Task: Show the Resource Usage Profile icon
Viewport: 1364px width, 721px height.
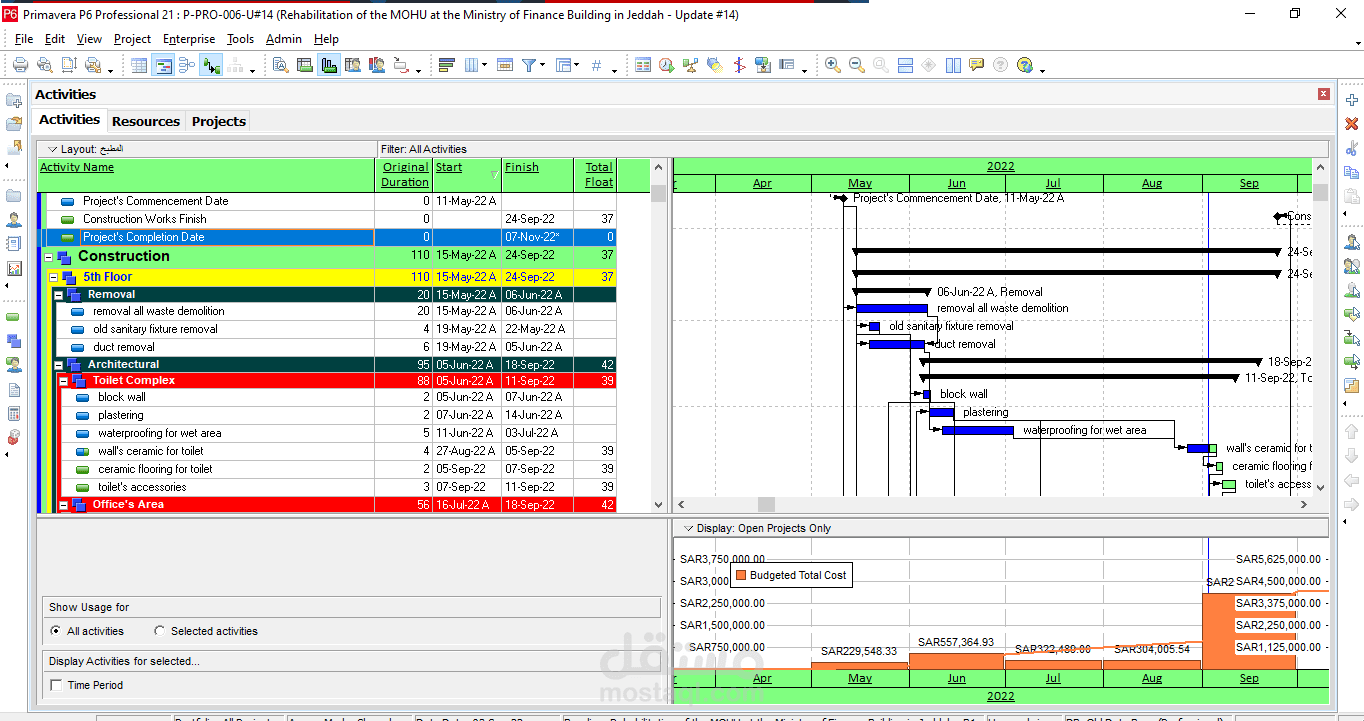Action: [x=377, y=65]
